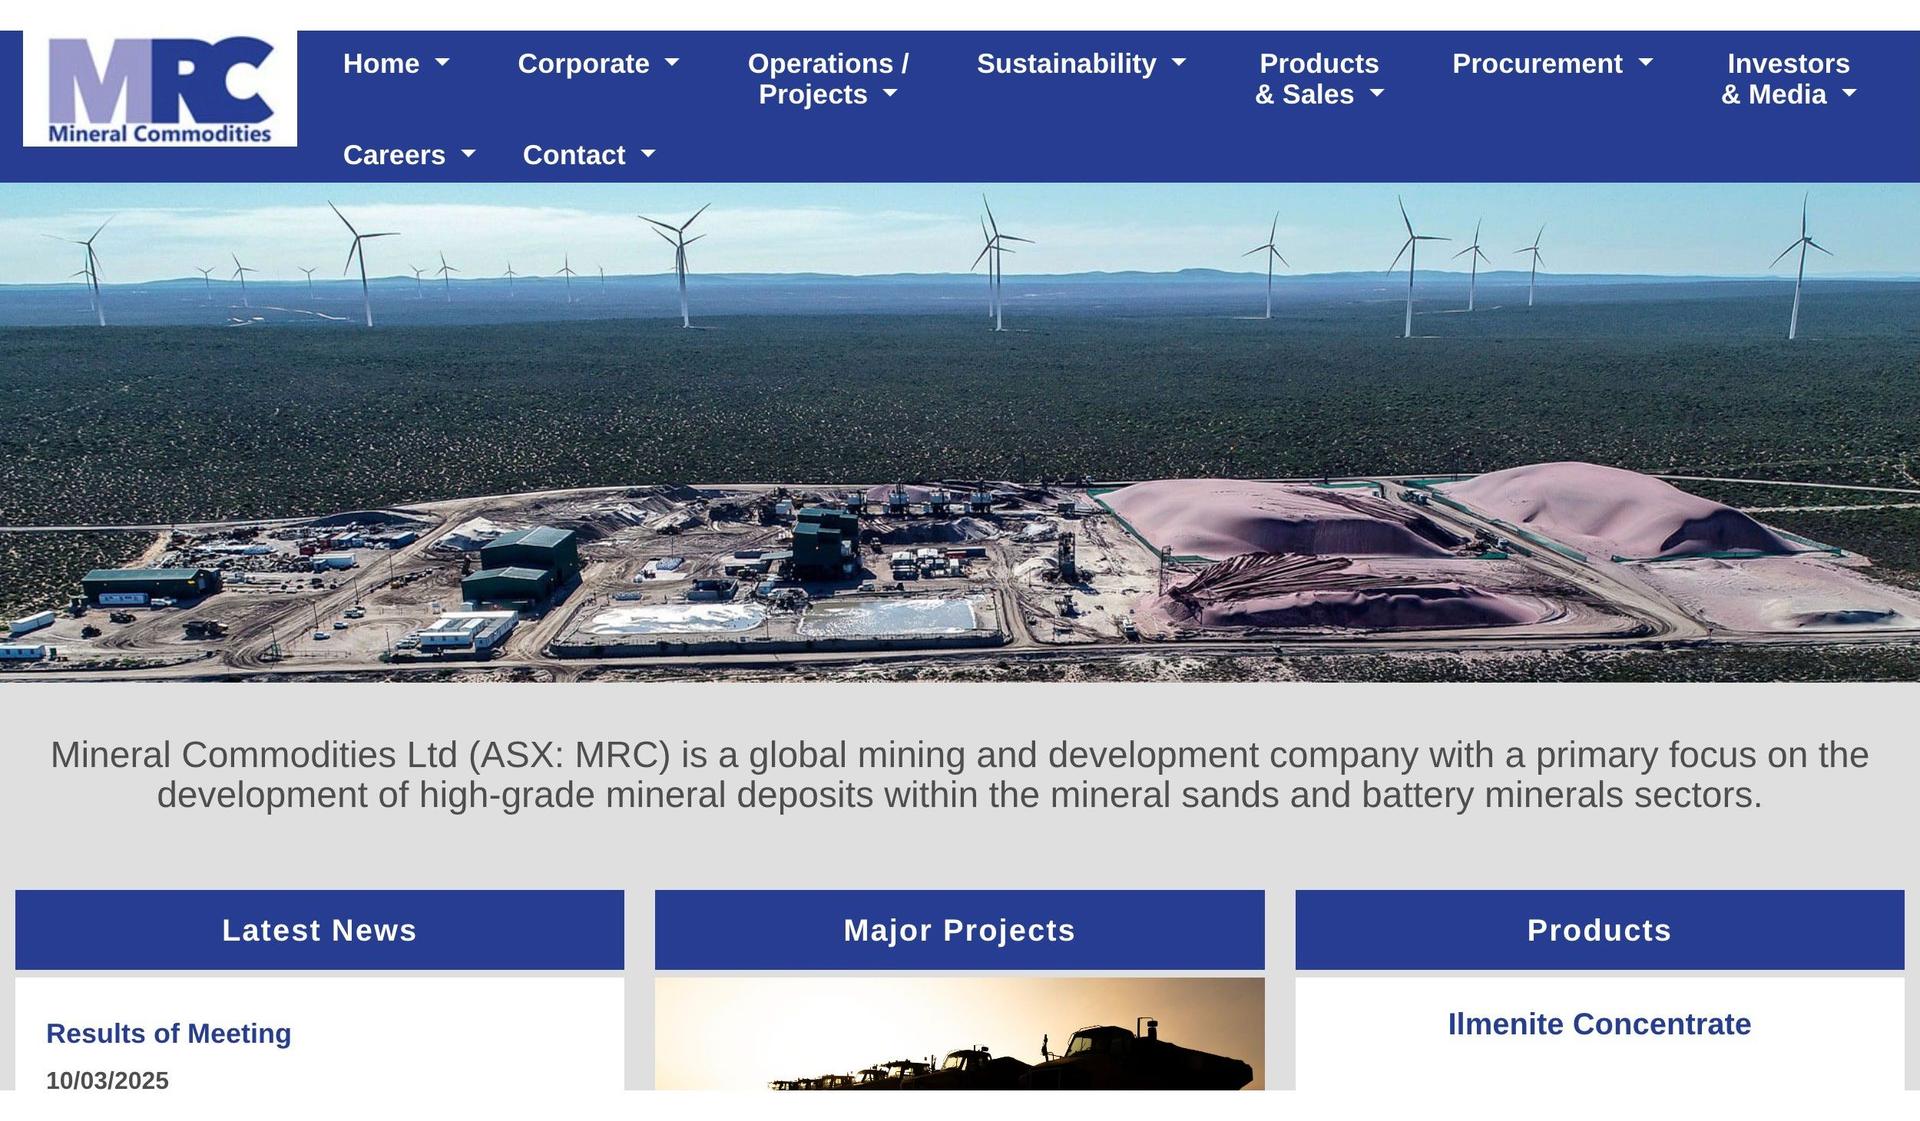
Task: Expand the Corporate menu
Action: coord(597,64)
